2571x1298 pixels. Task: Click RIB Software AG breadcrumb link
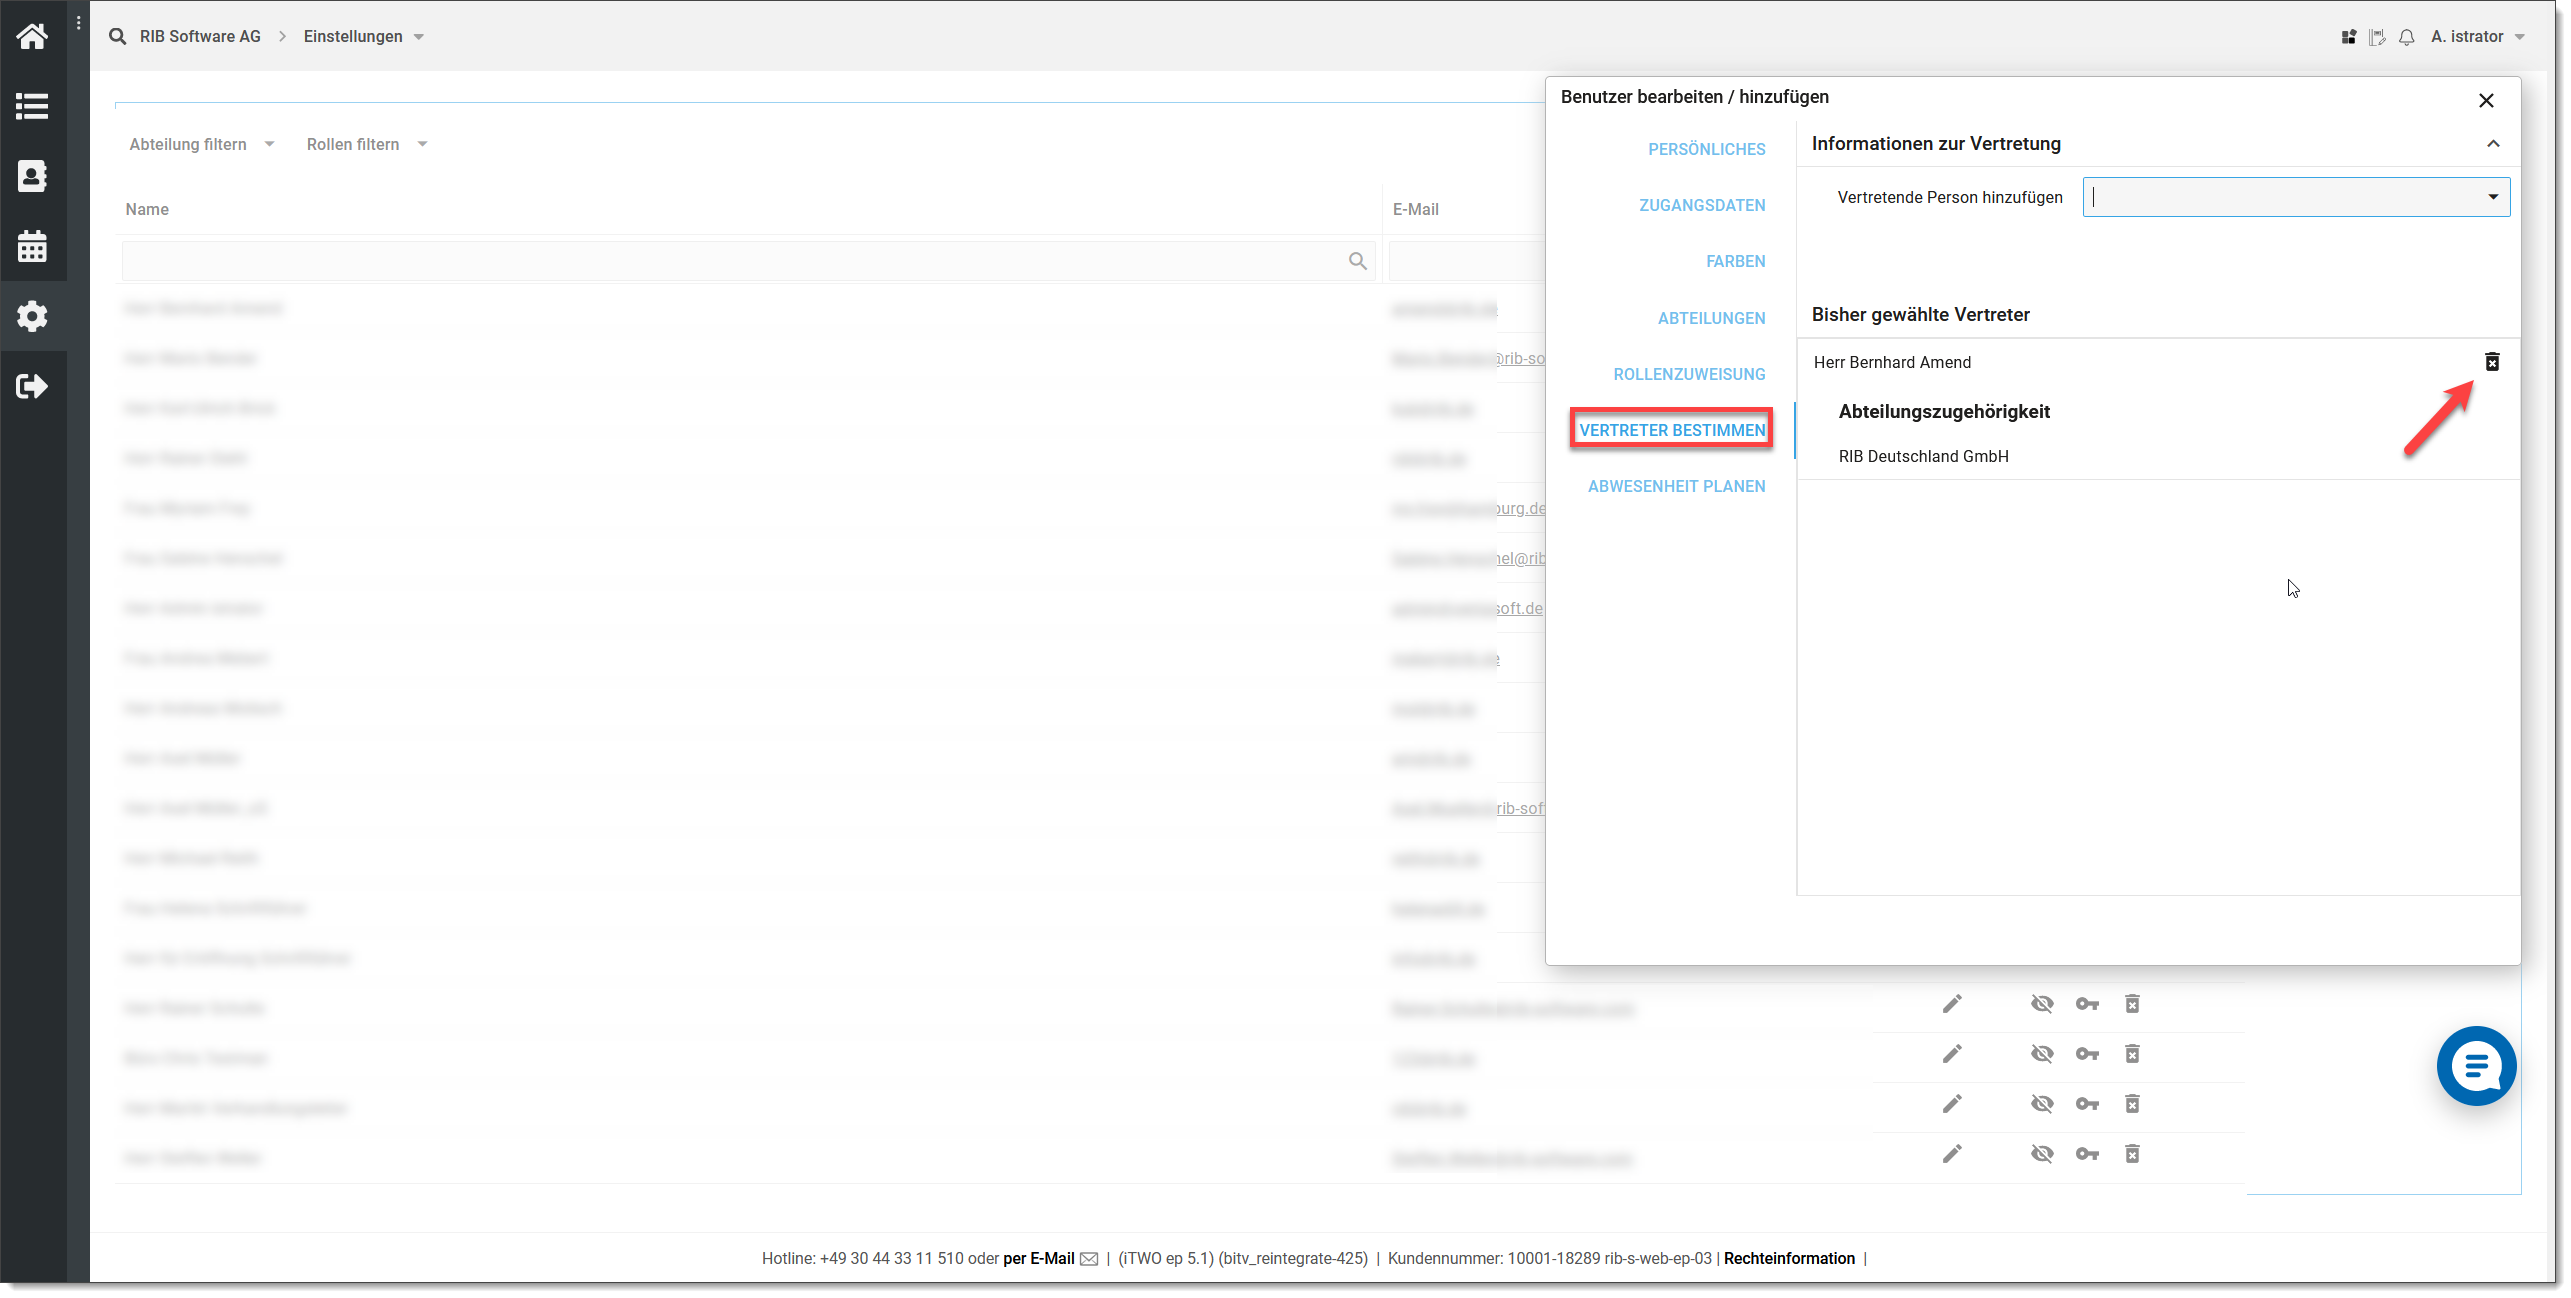[x=200, y=36]
